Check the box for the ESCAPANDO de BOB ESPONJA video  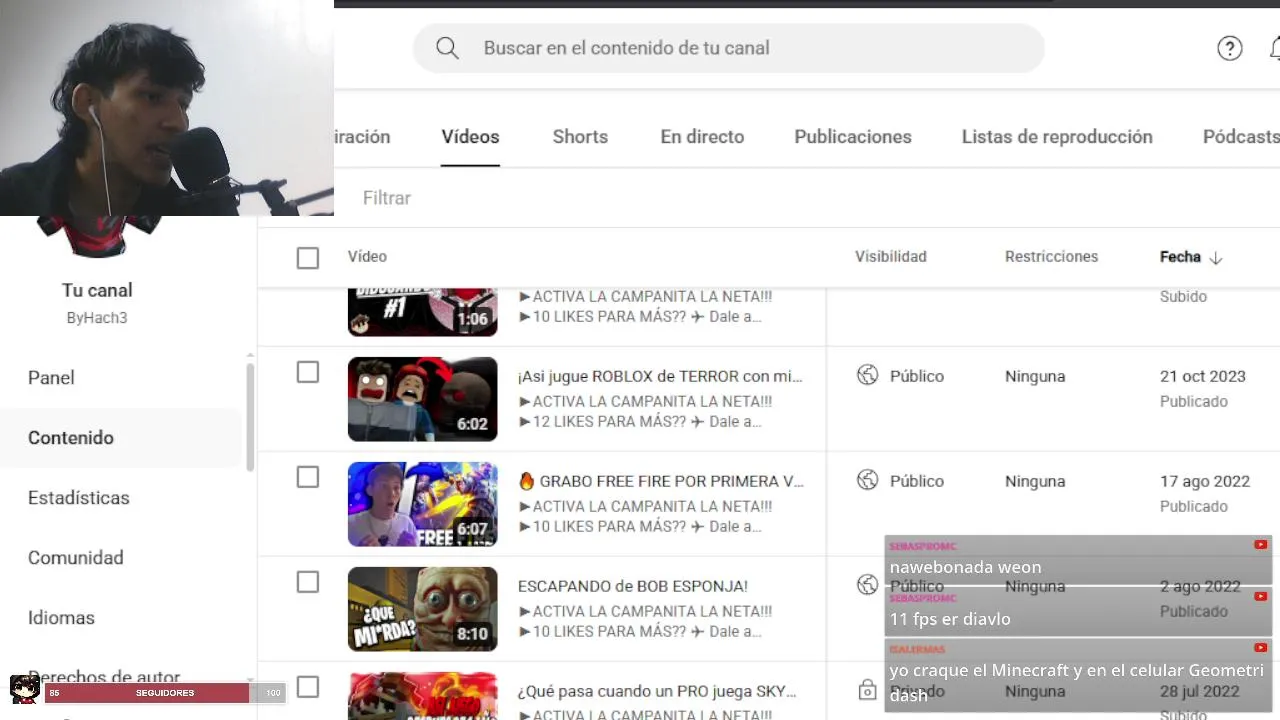[x=308, y=582]
